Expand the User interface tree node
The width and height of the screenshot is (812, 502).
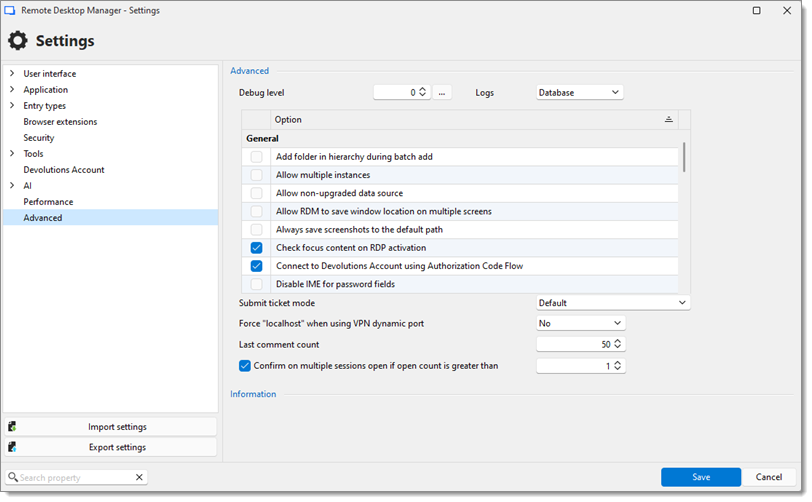point(12,74)
